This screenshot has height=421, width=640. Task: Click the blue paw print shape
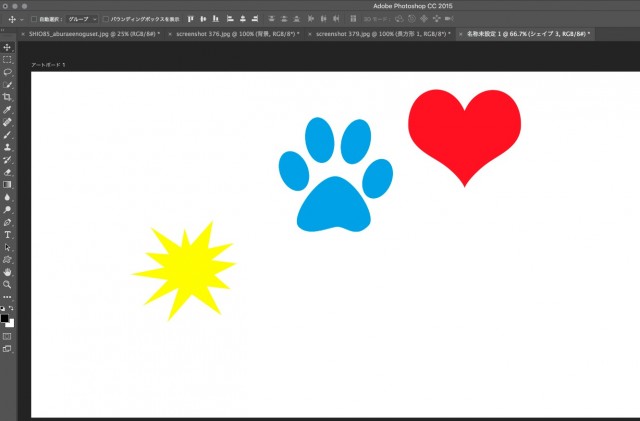(x=334, y=180)
